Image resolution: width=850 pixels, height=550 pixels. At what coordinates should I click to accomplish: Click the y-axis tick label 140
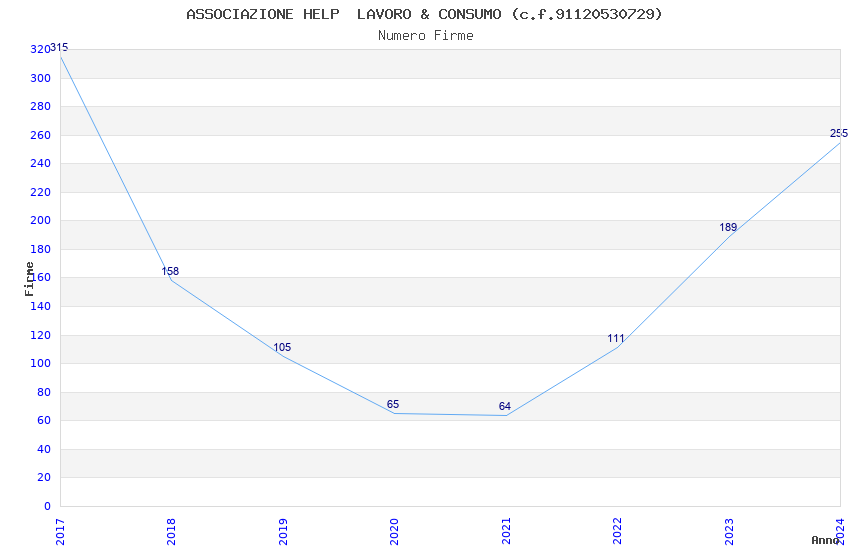[x=40, y=306]
